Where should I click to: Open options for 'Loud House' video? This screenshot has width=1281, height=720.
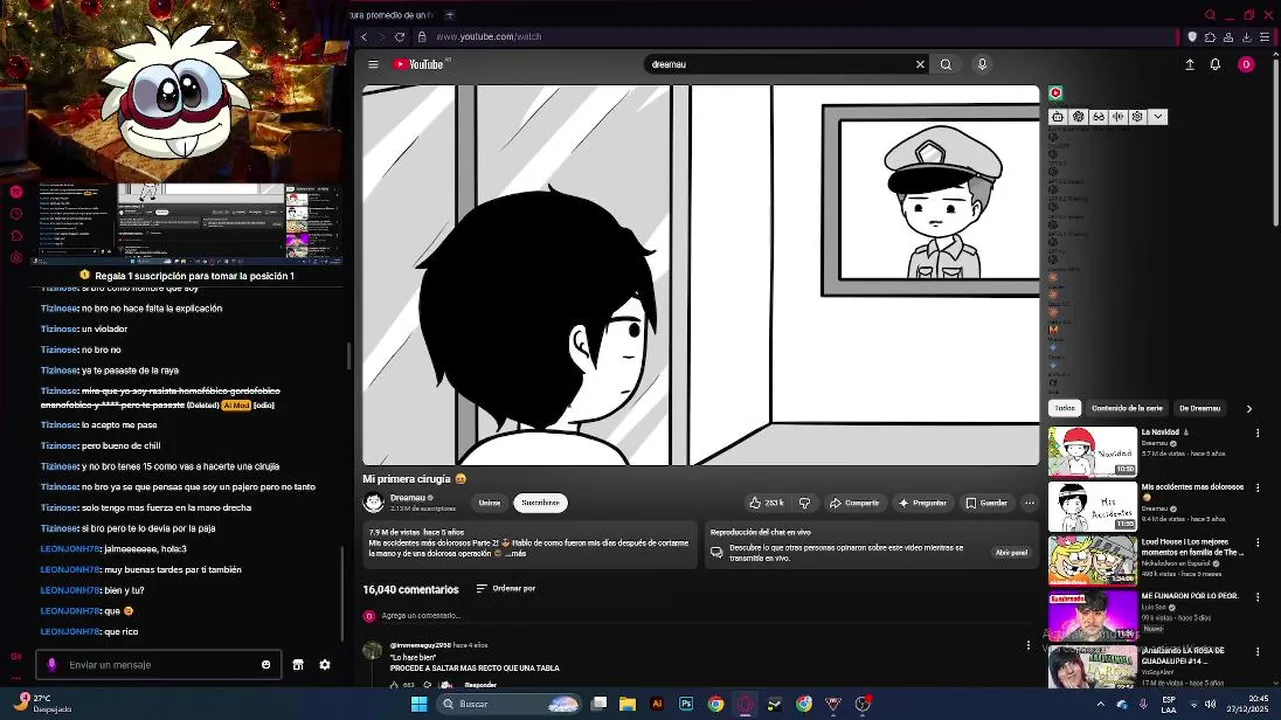point(1258,542)
